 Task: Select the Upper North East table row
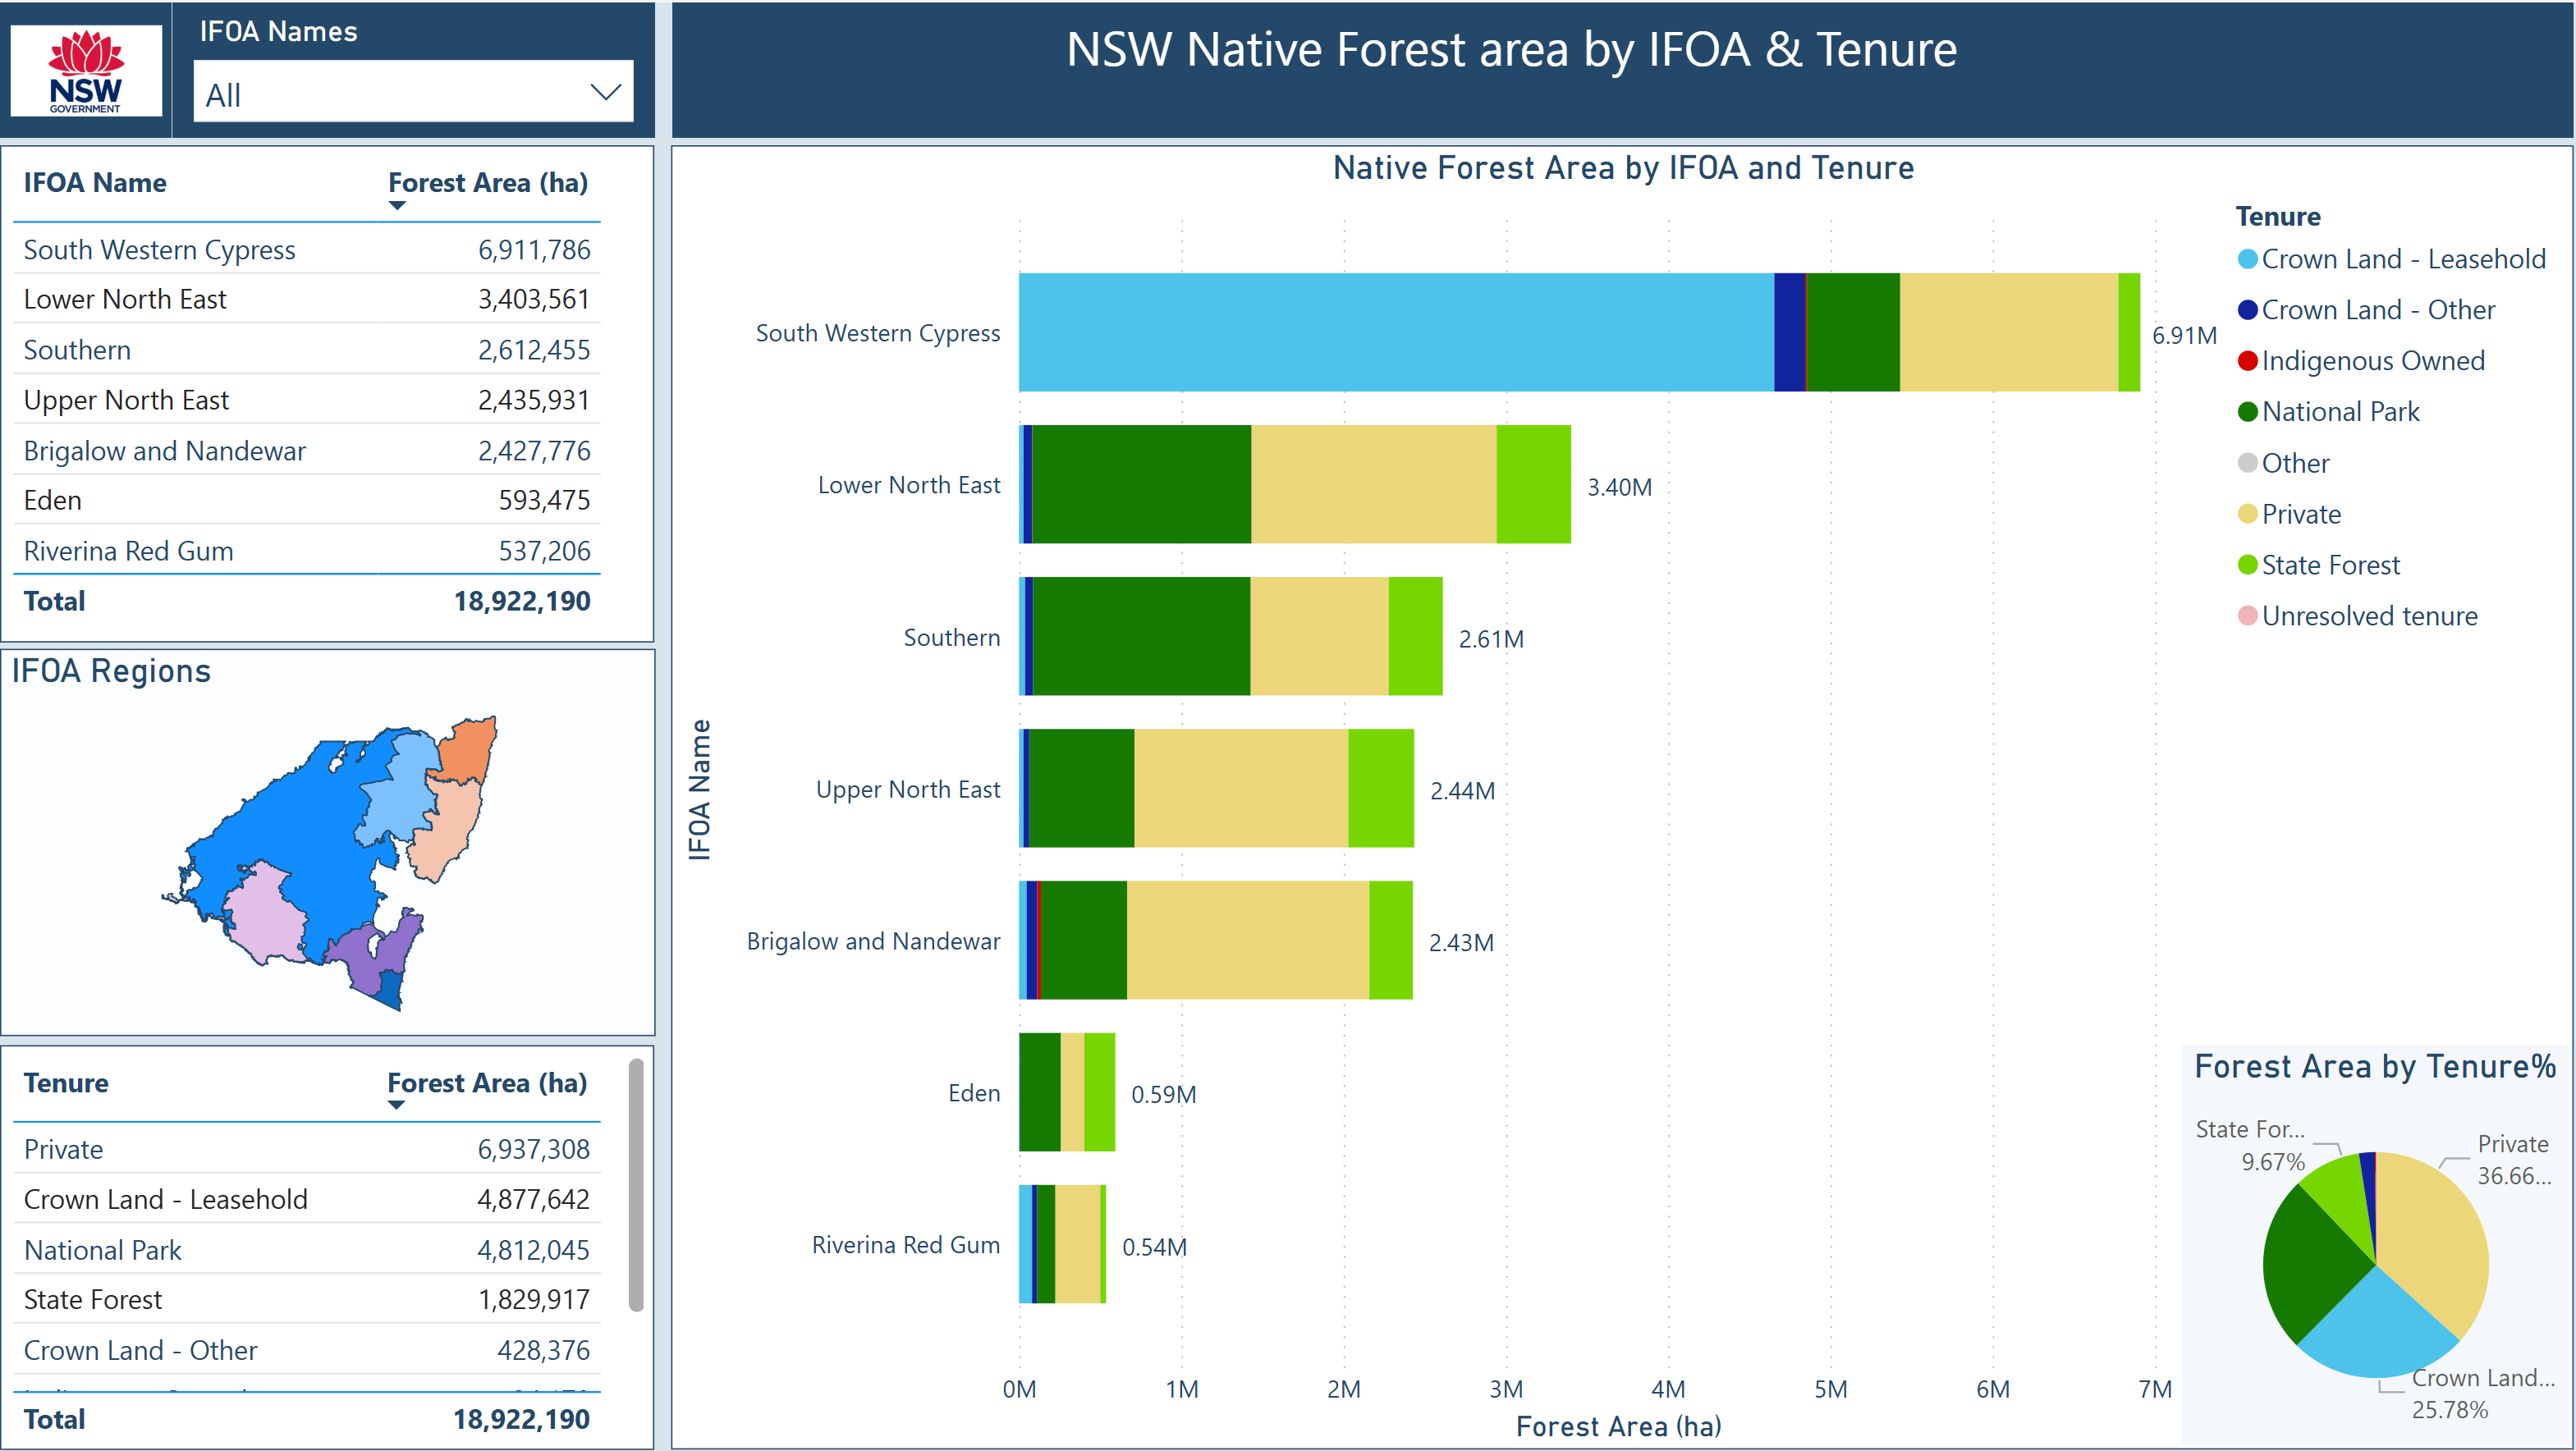[x=307, y=400]
